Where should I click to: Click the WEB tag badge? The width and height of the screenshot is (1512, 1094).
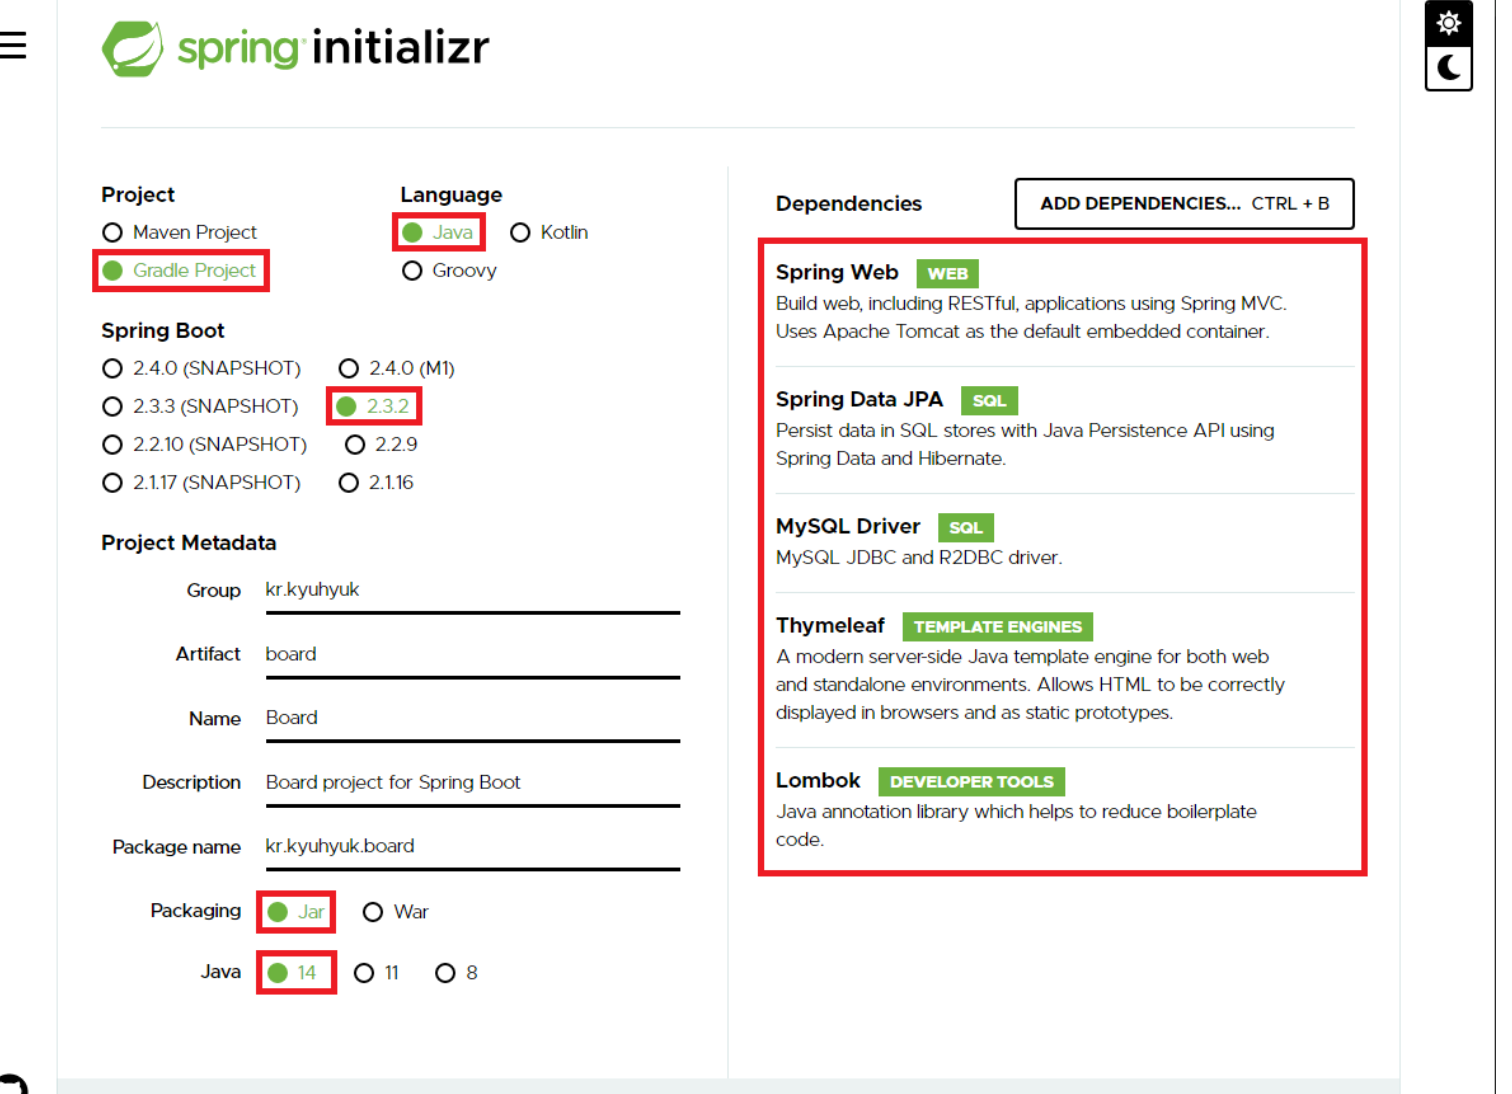[x=947, y=274]
